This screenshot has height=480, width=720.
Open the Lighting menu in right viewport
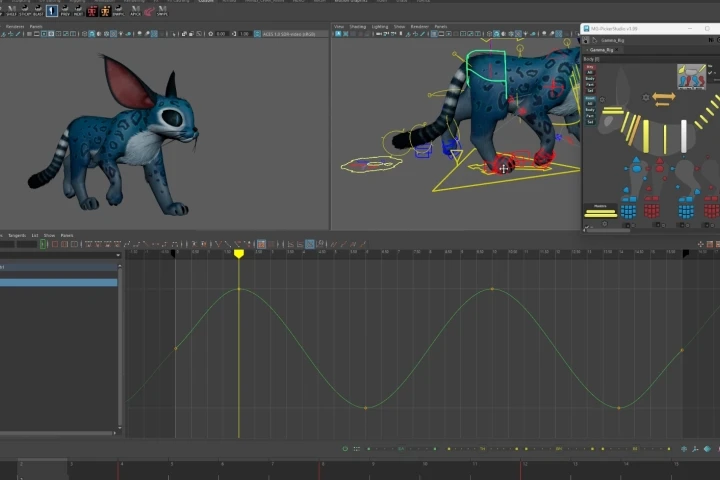click(380, 27)
